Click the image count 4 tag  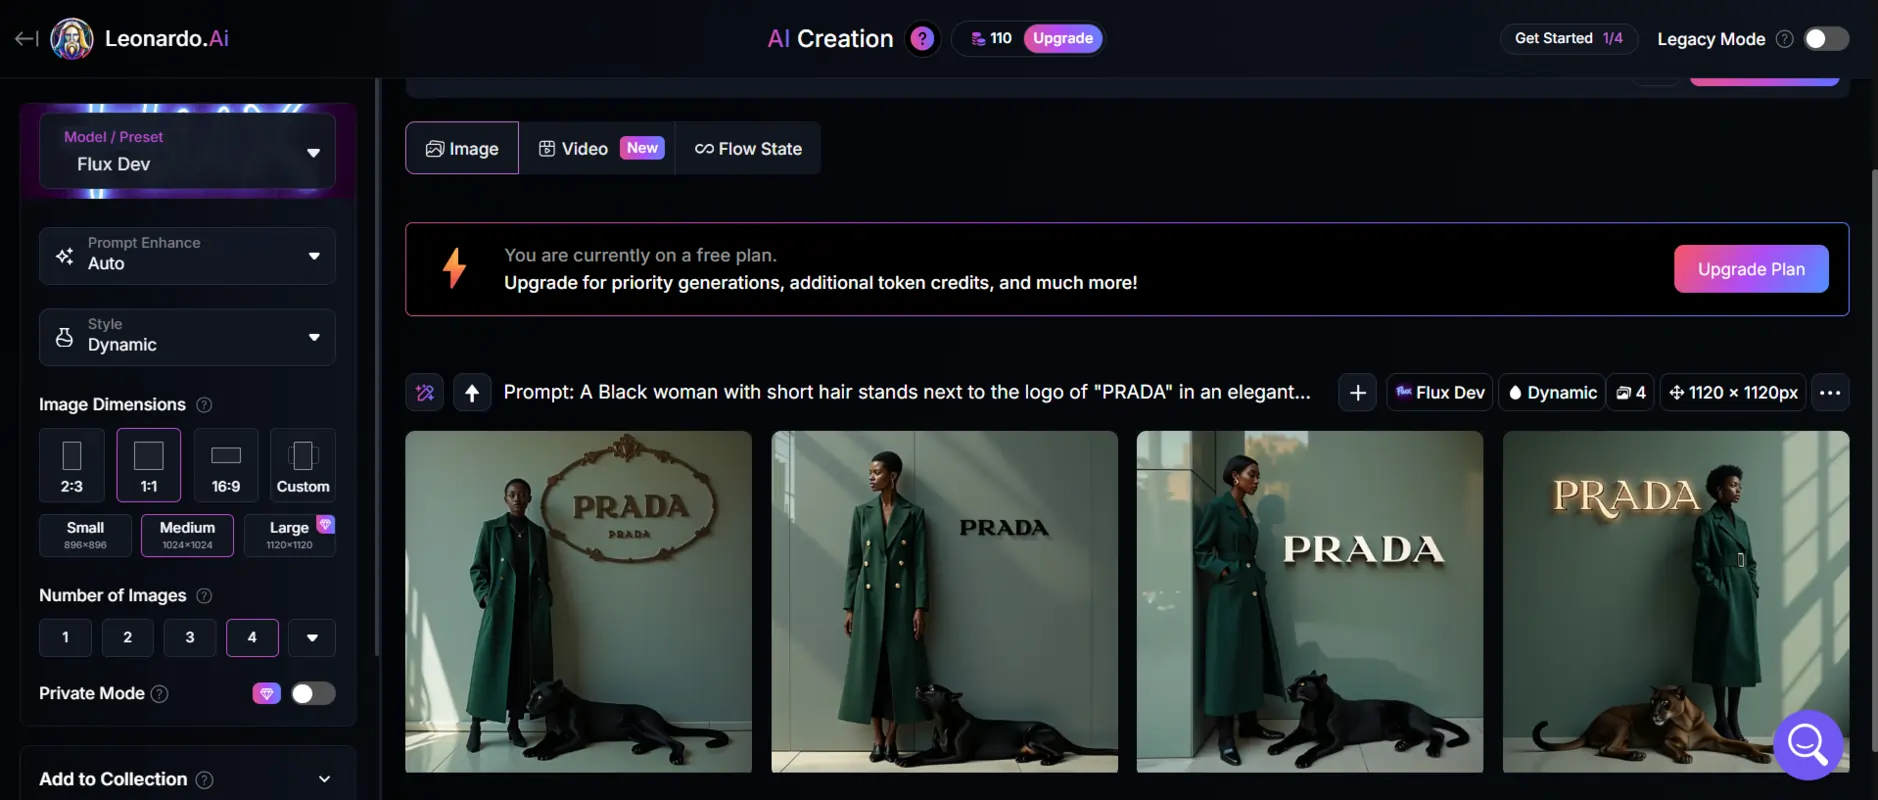coord(1630,393)
